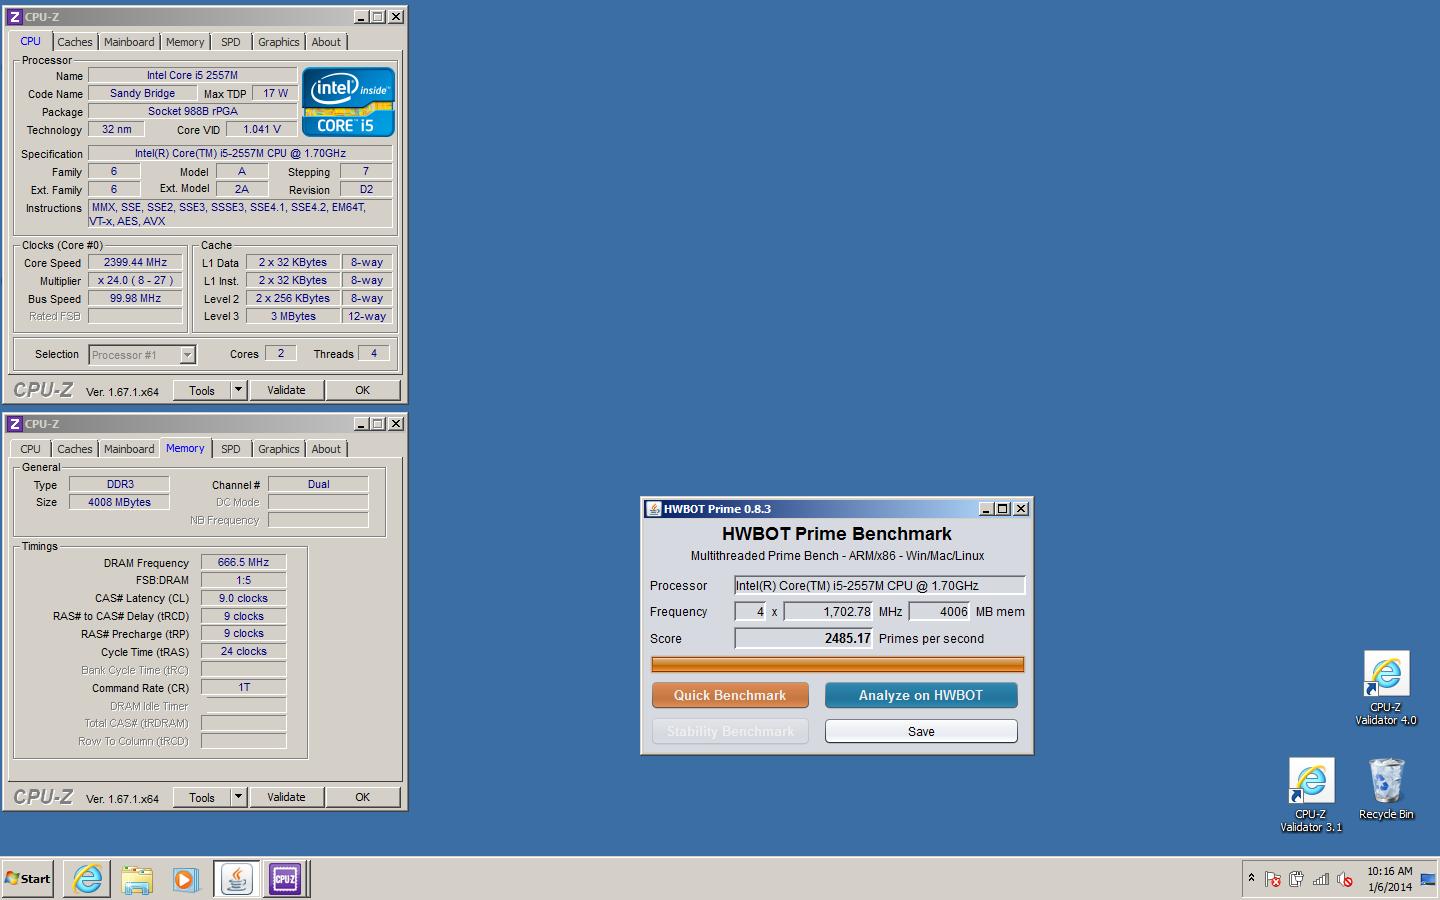Viewport: 1440px width, 900px height.
Task: Start the Quick Benchmark in HWBOT Prime
Action: [730, 695]
